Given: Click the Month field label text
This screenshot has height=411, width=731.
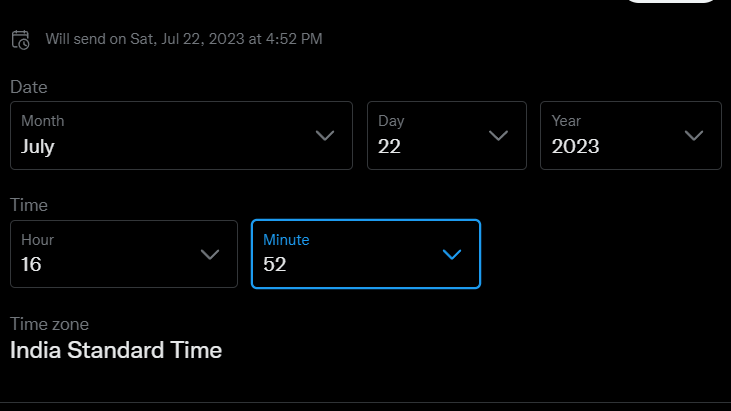Looking at the screenshot, I should click(42, 121).
